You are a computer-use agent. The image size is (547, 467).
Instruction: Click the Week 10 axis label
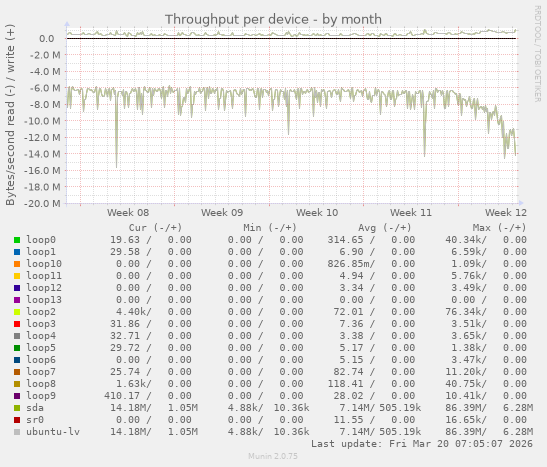point(317,213)
